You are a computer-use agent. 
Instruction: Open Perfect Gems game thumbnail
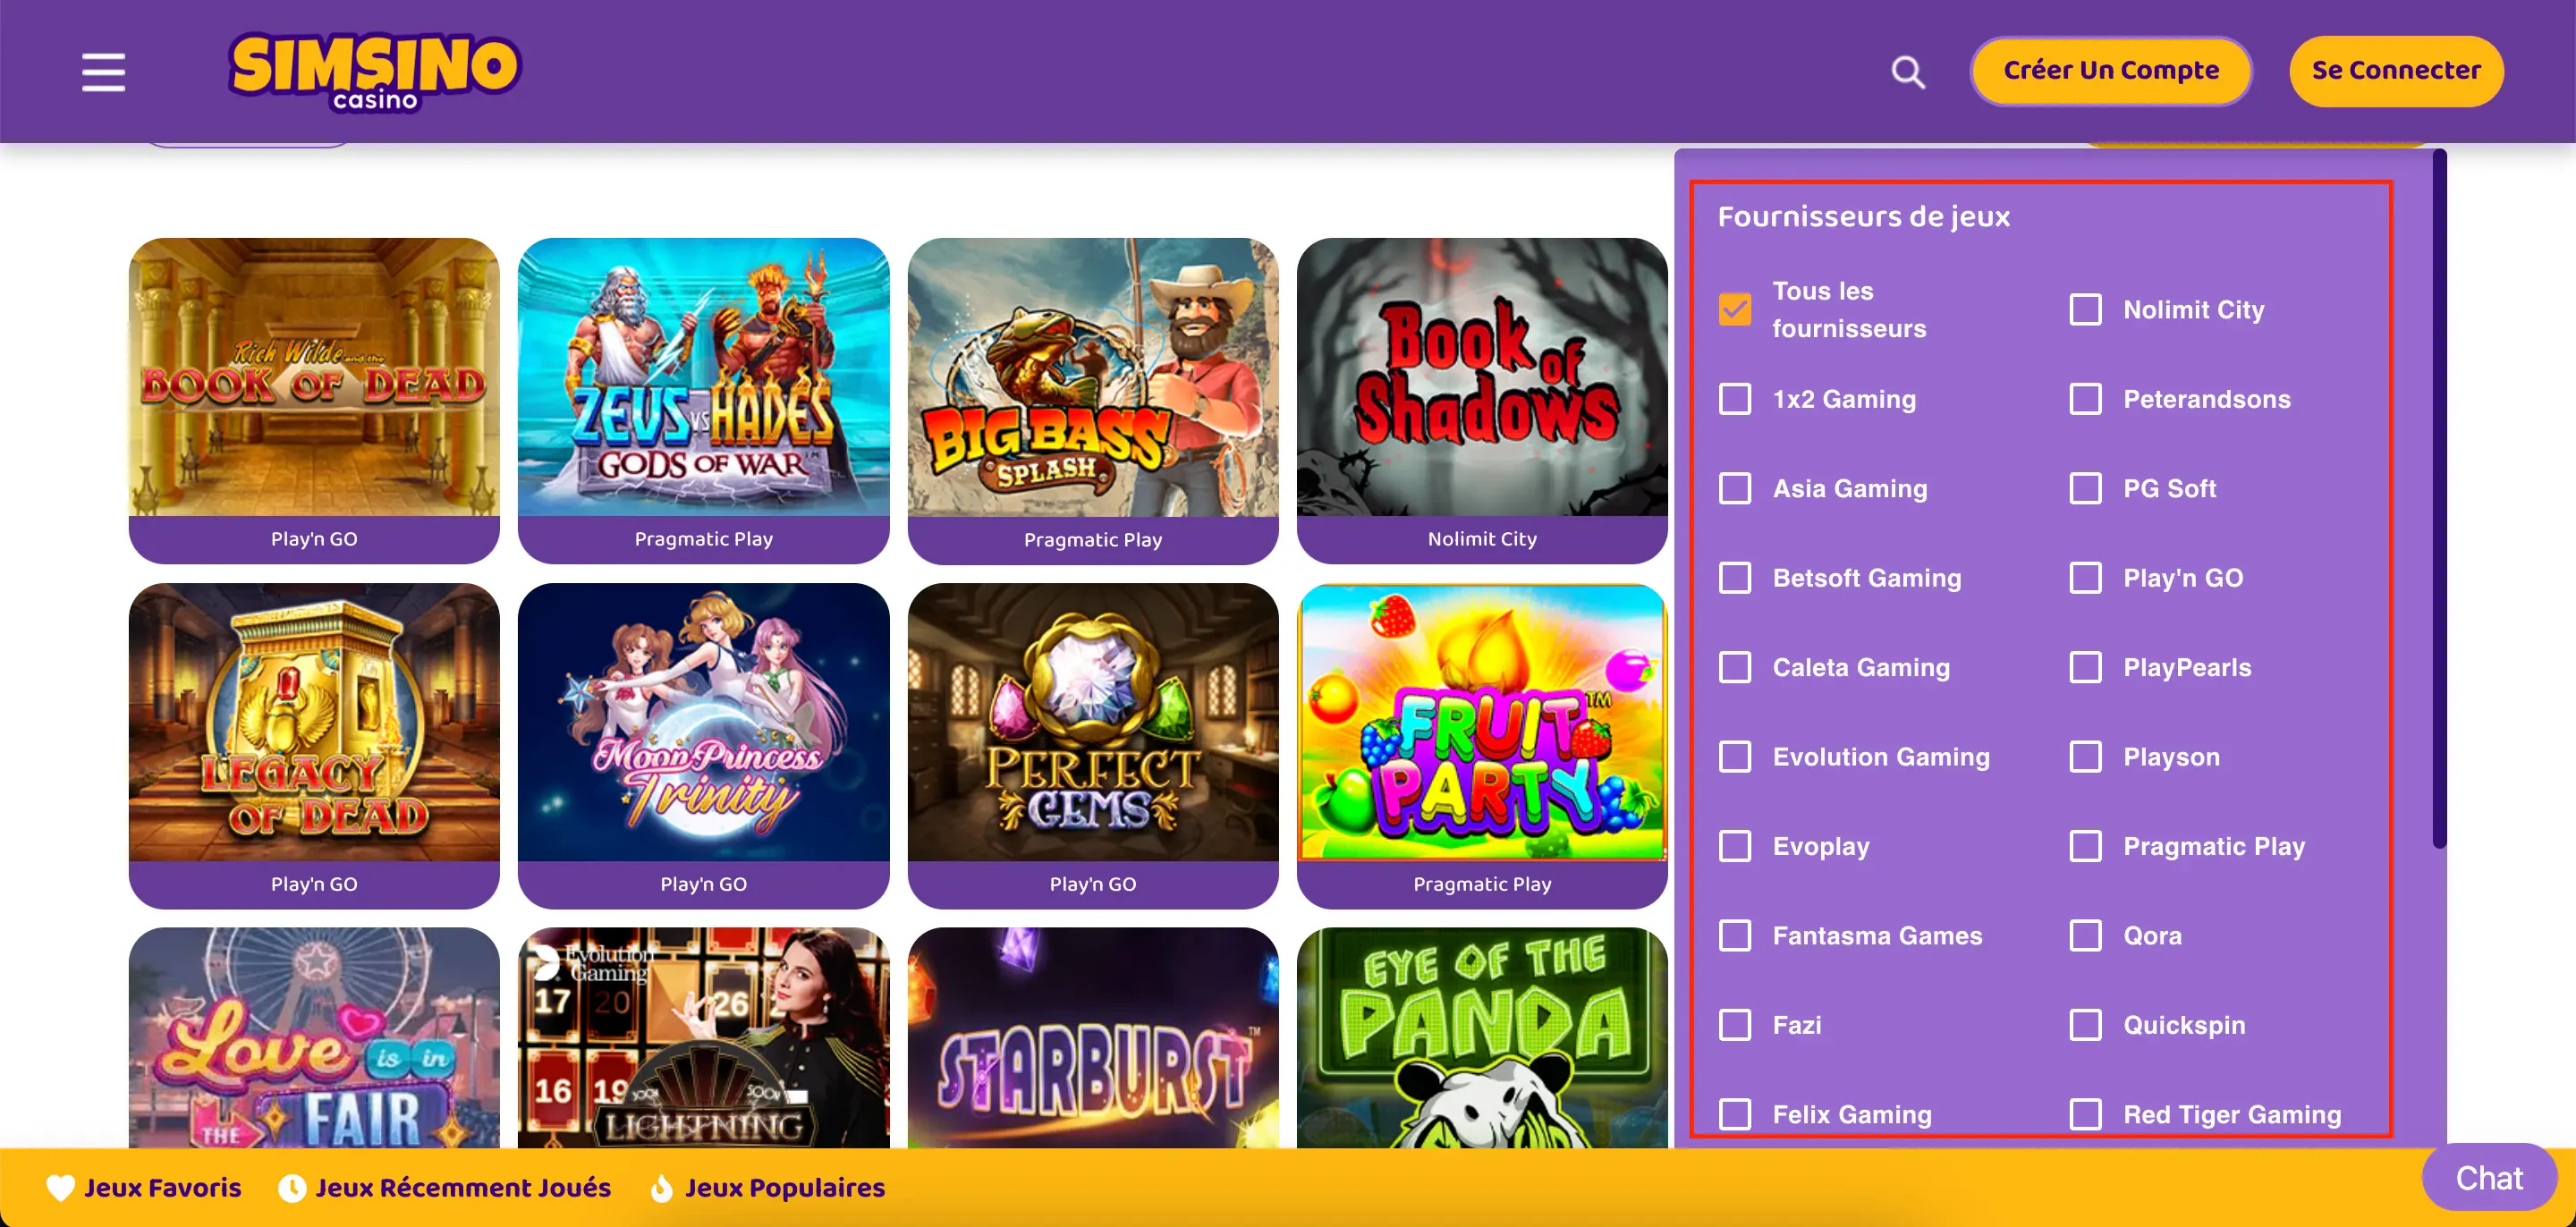[1093, 722]
